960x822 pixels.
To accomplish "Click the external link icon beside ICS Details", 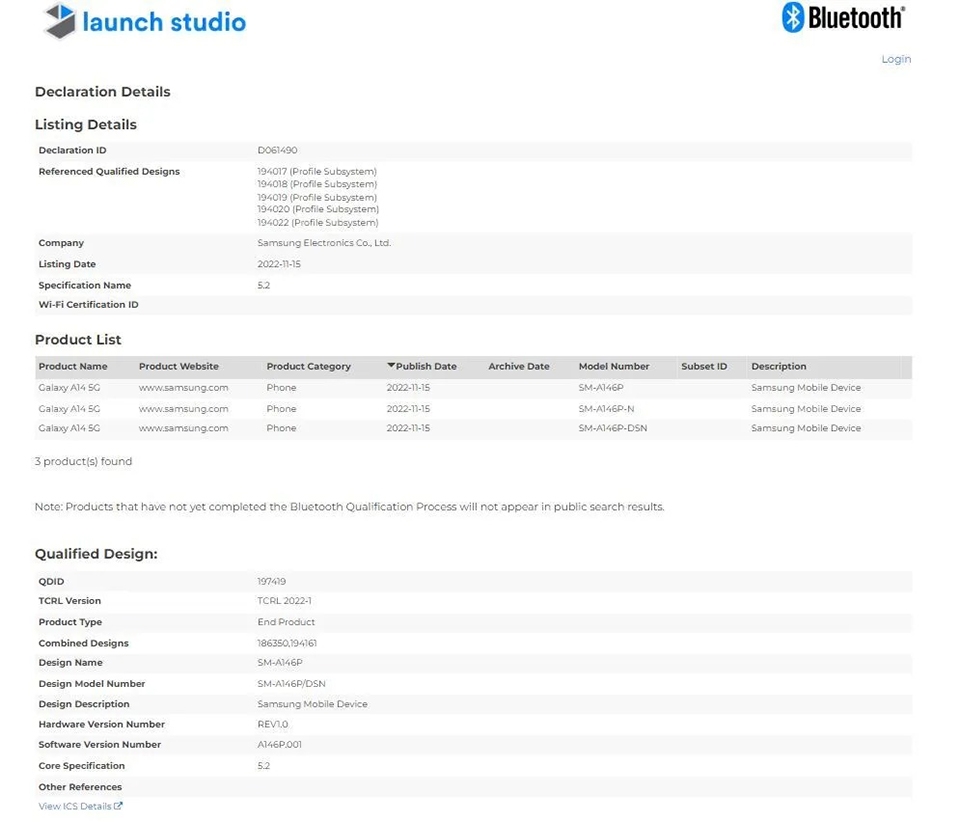I will click(118, 806).
